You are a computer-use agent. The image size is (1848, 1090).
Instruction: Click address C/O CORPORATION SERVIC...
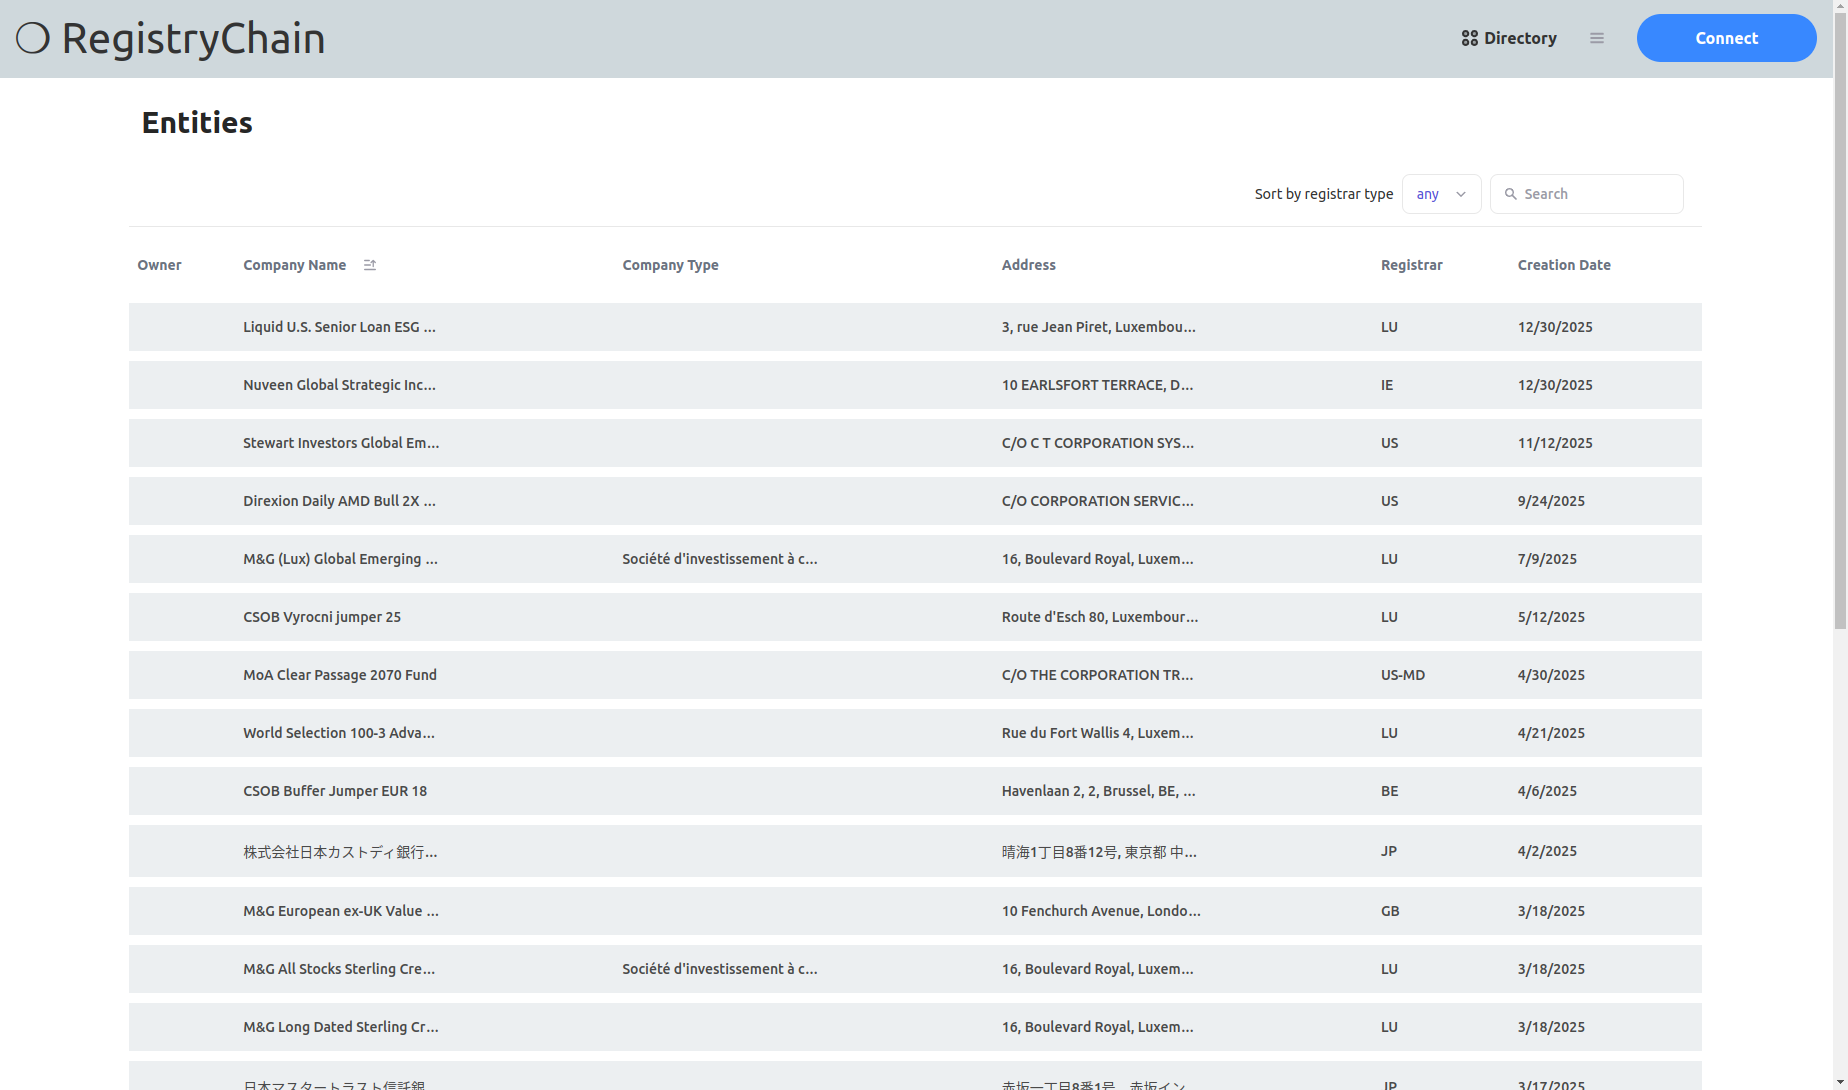tap(1097, 501)
